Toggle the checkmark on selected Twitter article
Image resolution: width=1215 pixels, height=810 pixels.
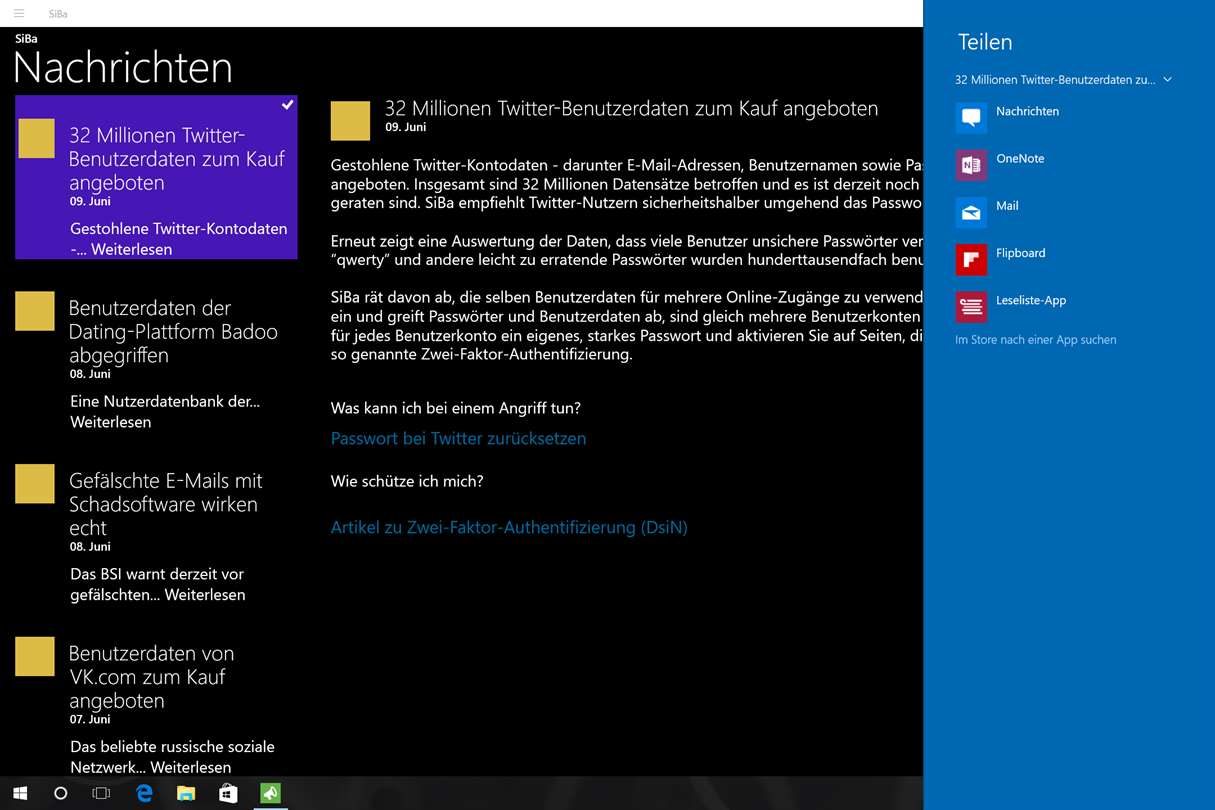point(287,105)
